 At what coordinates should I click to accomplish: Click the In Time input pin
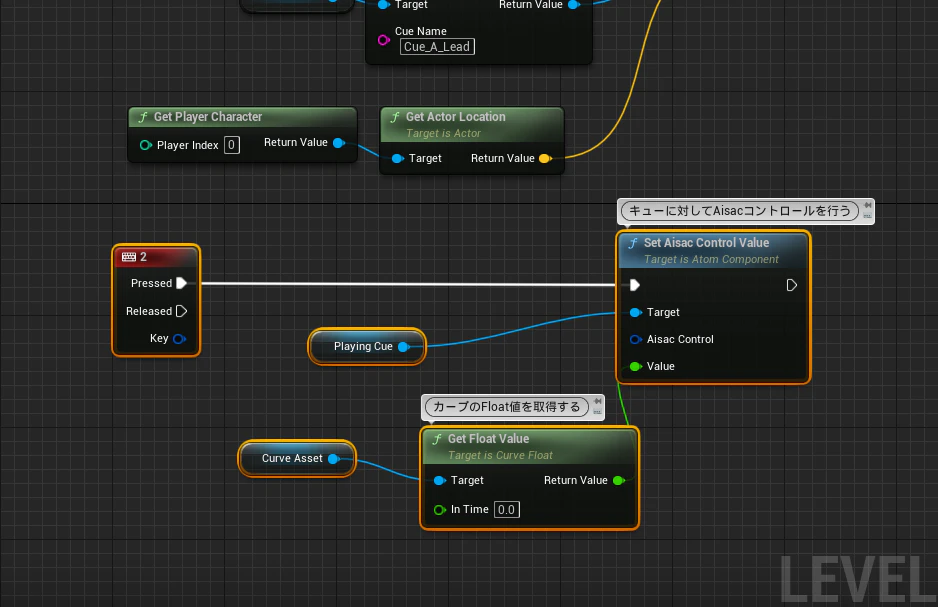click(x=440, y=510)
